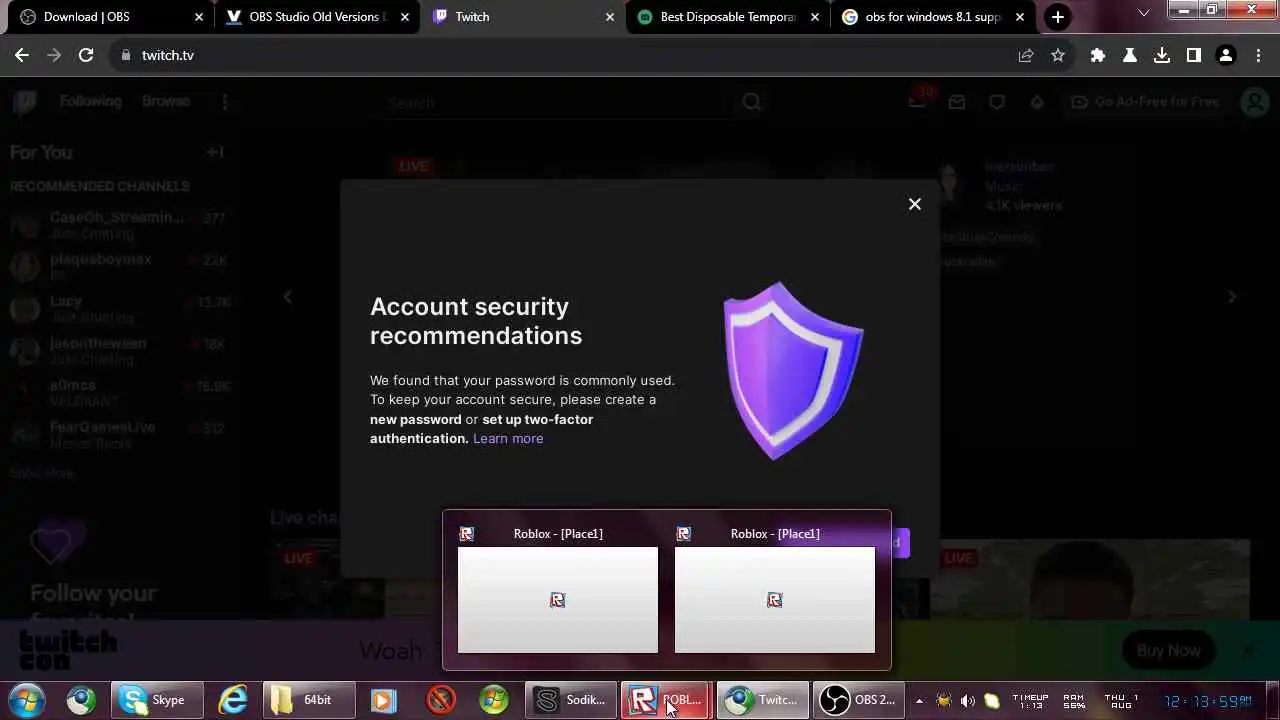This screenshot has width=1280, height=720.
Task: Open Skype from the taskbar
Action: [x=157, y=700]
